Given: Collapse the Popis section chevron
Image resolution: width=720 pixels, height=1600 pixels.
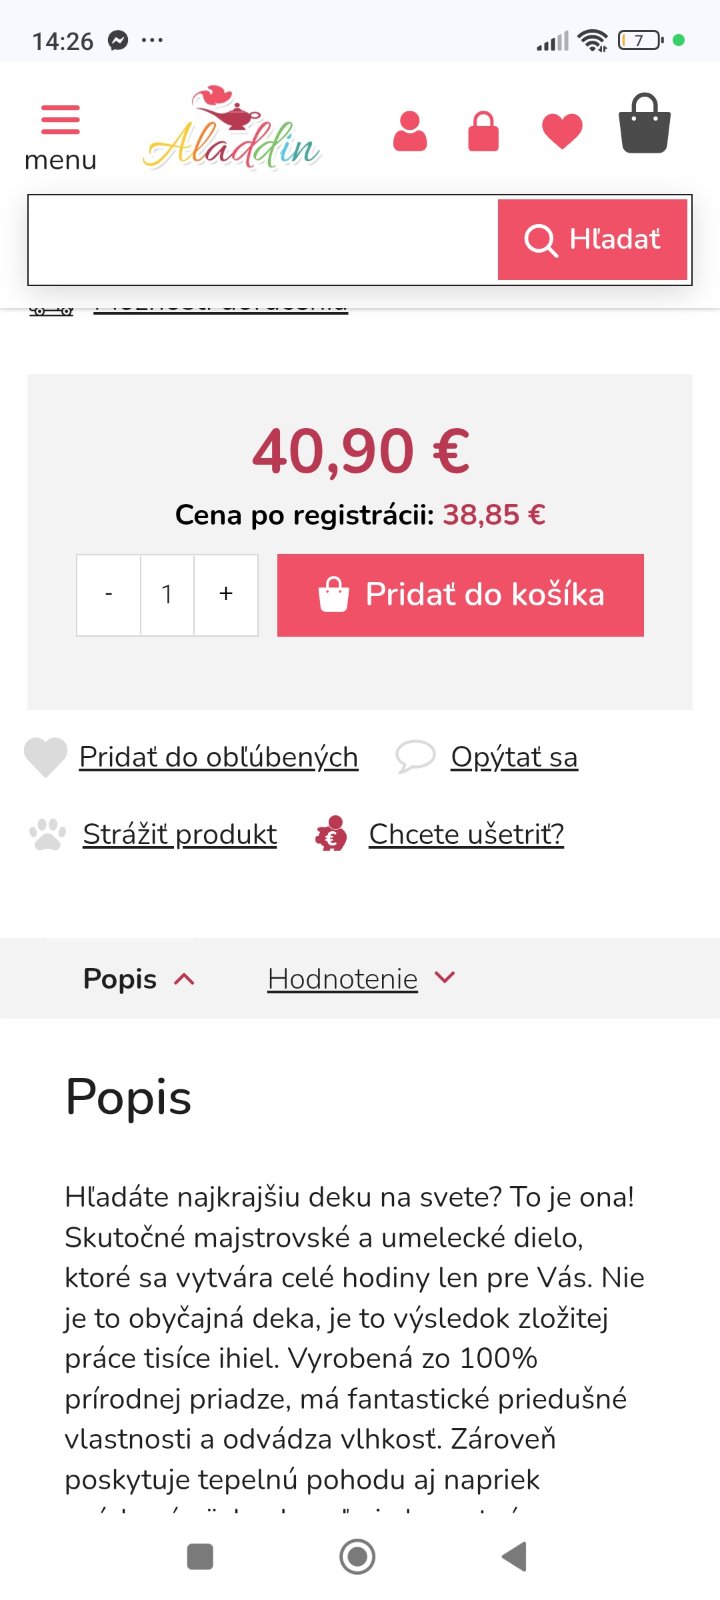Looking at the screenshot, I should 184,979.
